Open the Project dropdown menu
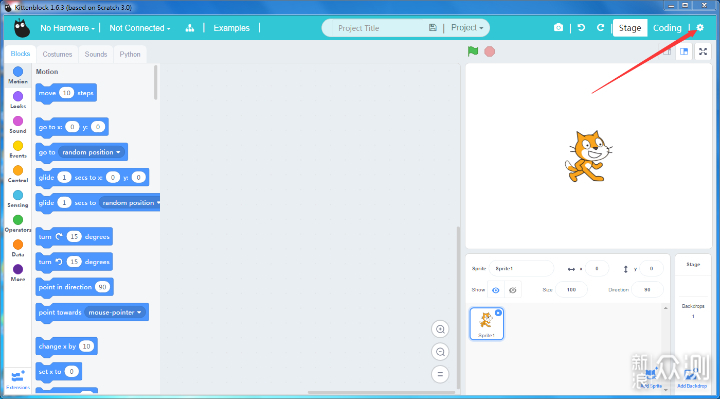The width and height of the screenshot is (720, 399). click(467, 28)
